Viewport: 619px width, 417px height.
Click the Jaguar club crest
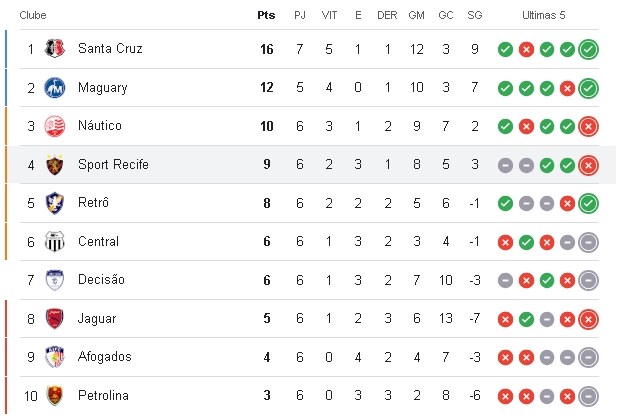[x=54, y=319]
